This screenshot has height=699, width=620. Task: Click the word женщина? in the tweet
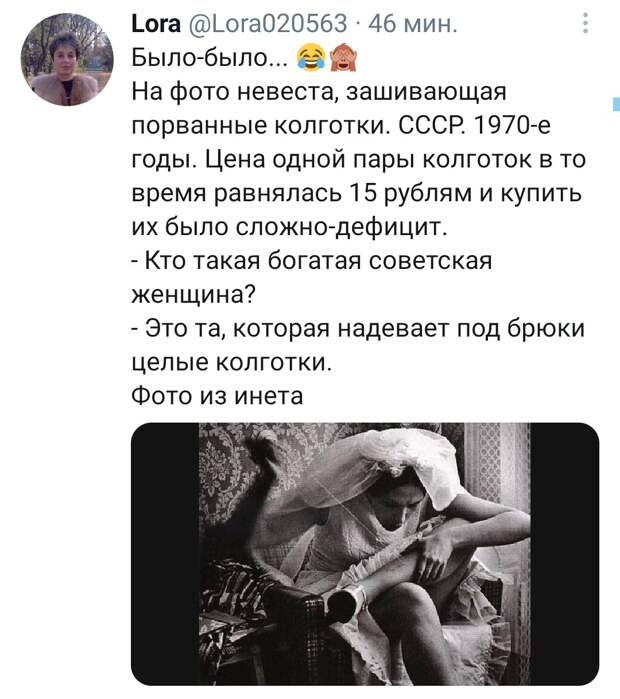(194, 295)
